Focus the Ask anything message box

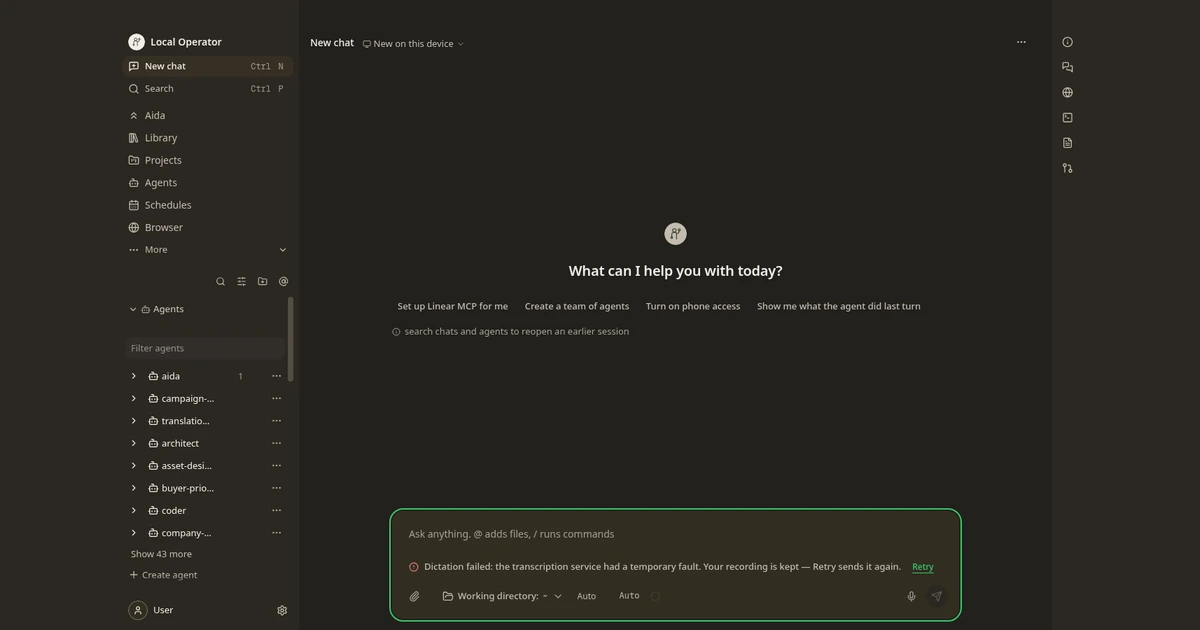point(675,534)
